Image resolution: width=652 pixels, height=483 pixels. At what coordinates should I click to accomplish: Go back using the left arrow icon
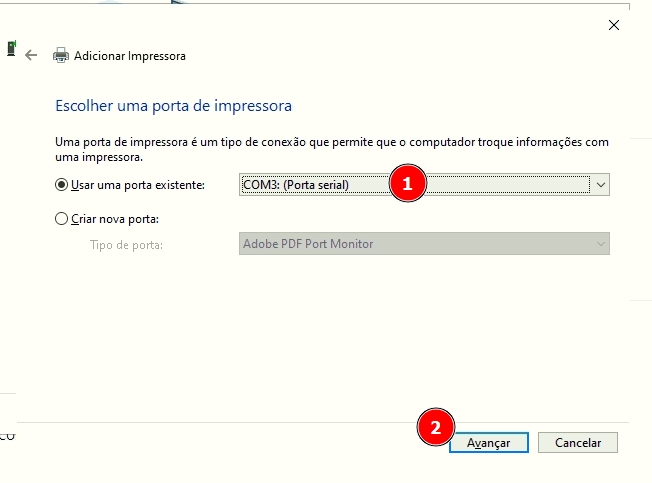pyautogui.click(x=31, y=56)
